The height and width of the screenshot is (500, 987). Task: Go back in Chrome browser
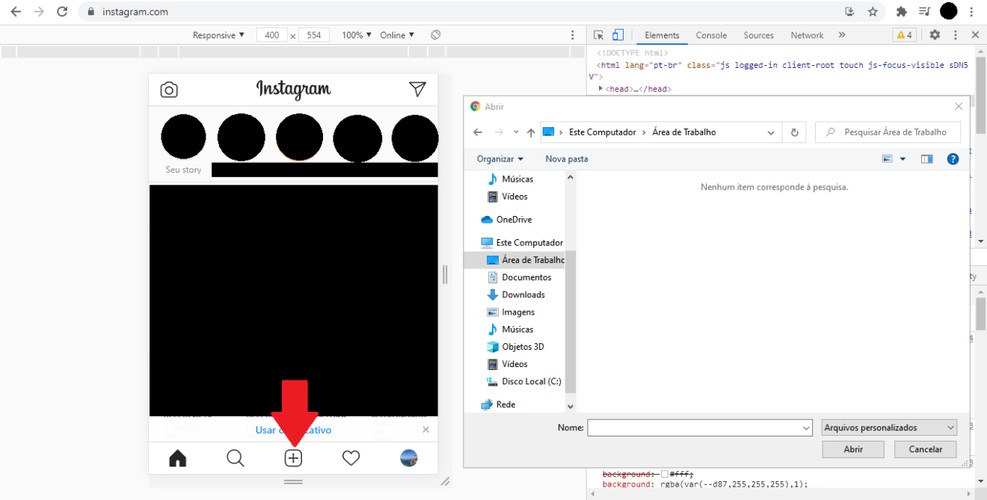[16, 11]
